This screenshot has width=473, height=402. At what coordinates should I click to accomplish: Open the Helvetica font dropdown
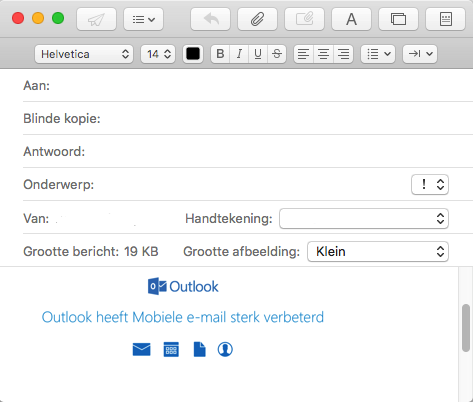pyautogui.click(x=84, y=54)
